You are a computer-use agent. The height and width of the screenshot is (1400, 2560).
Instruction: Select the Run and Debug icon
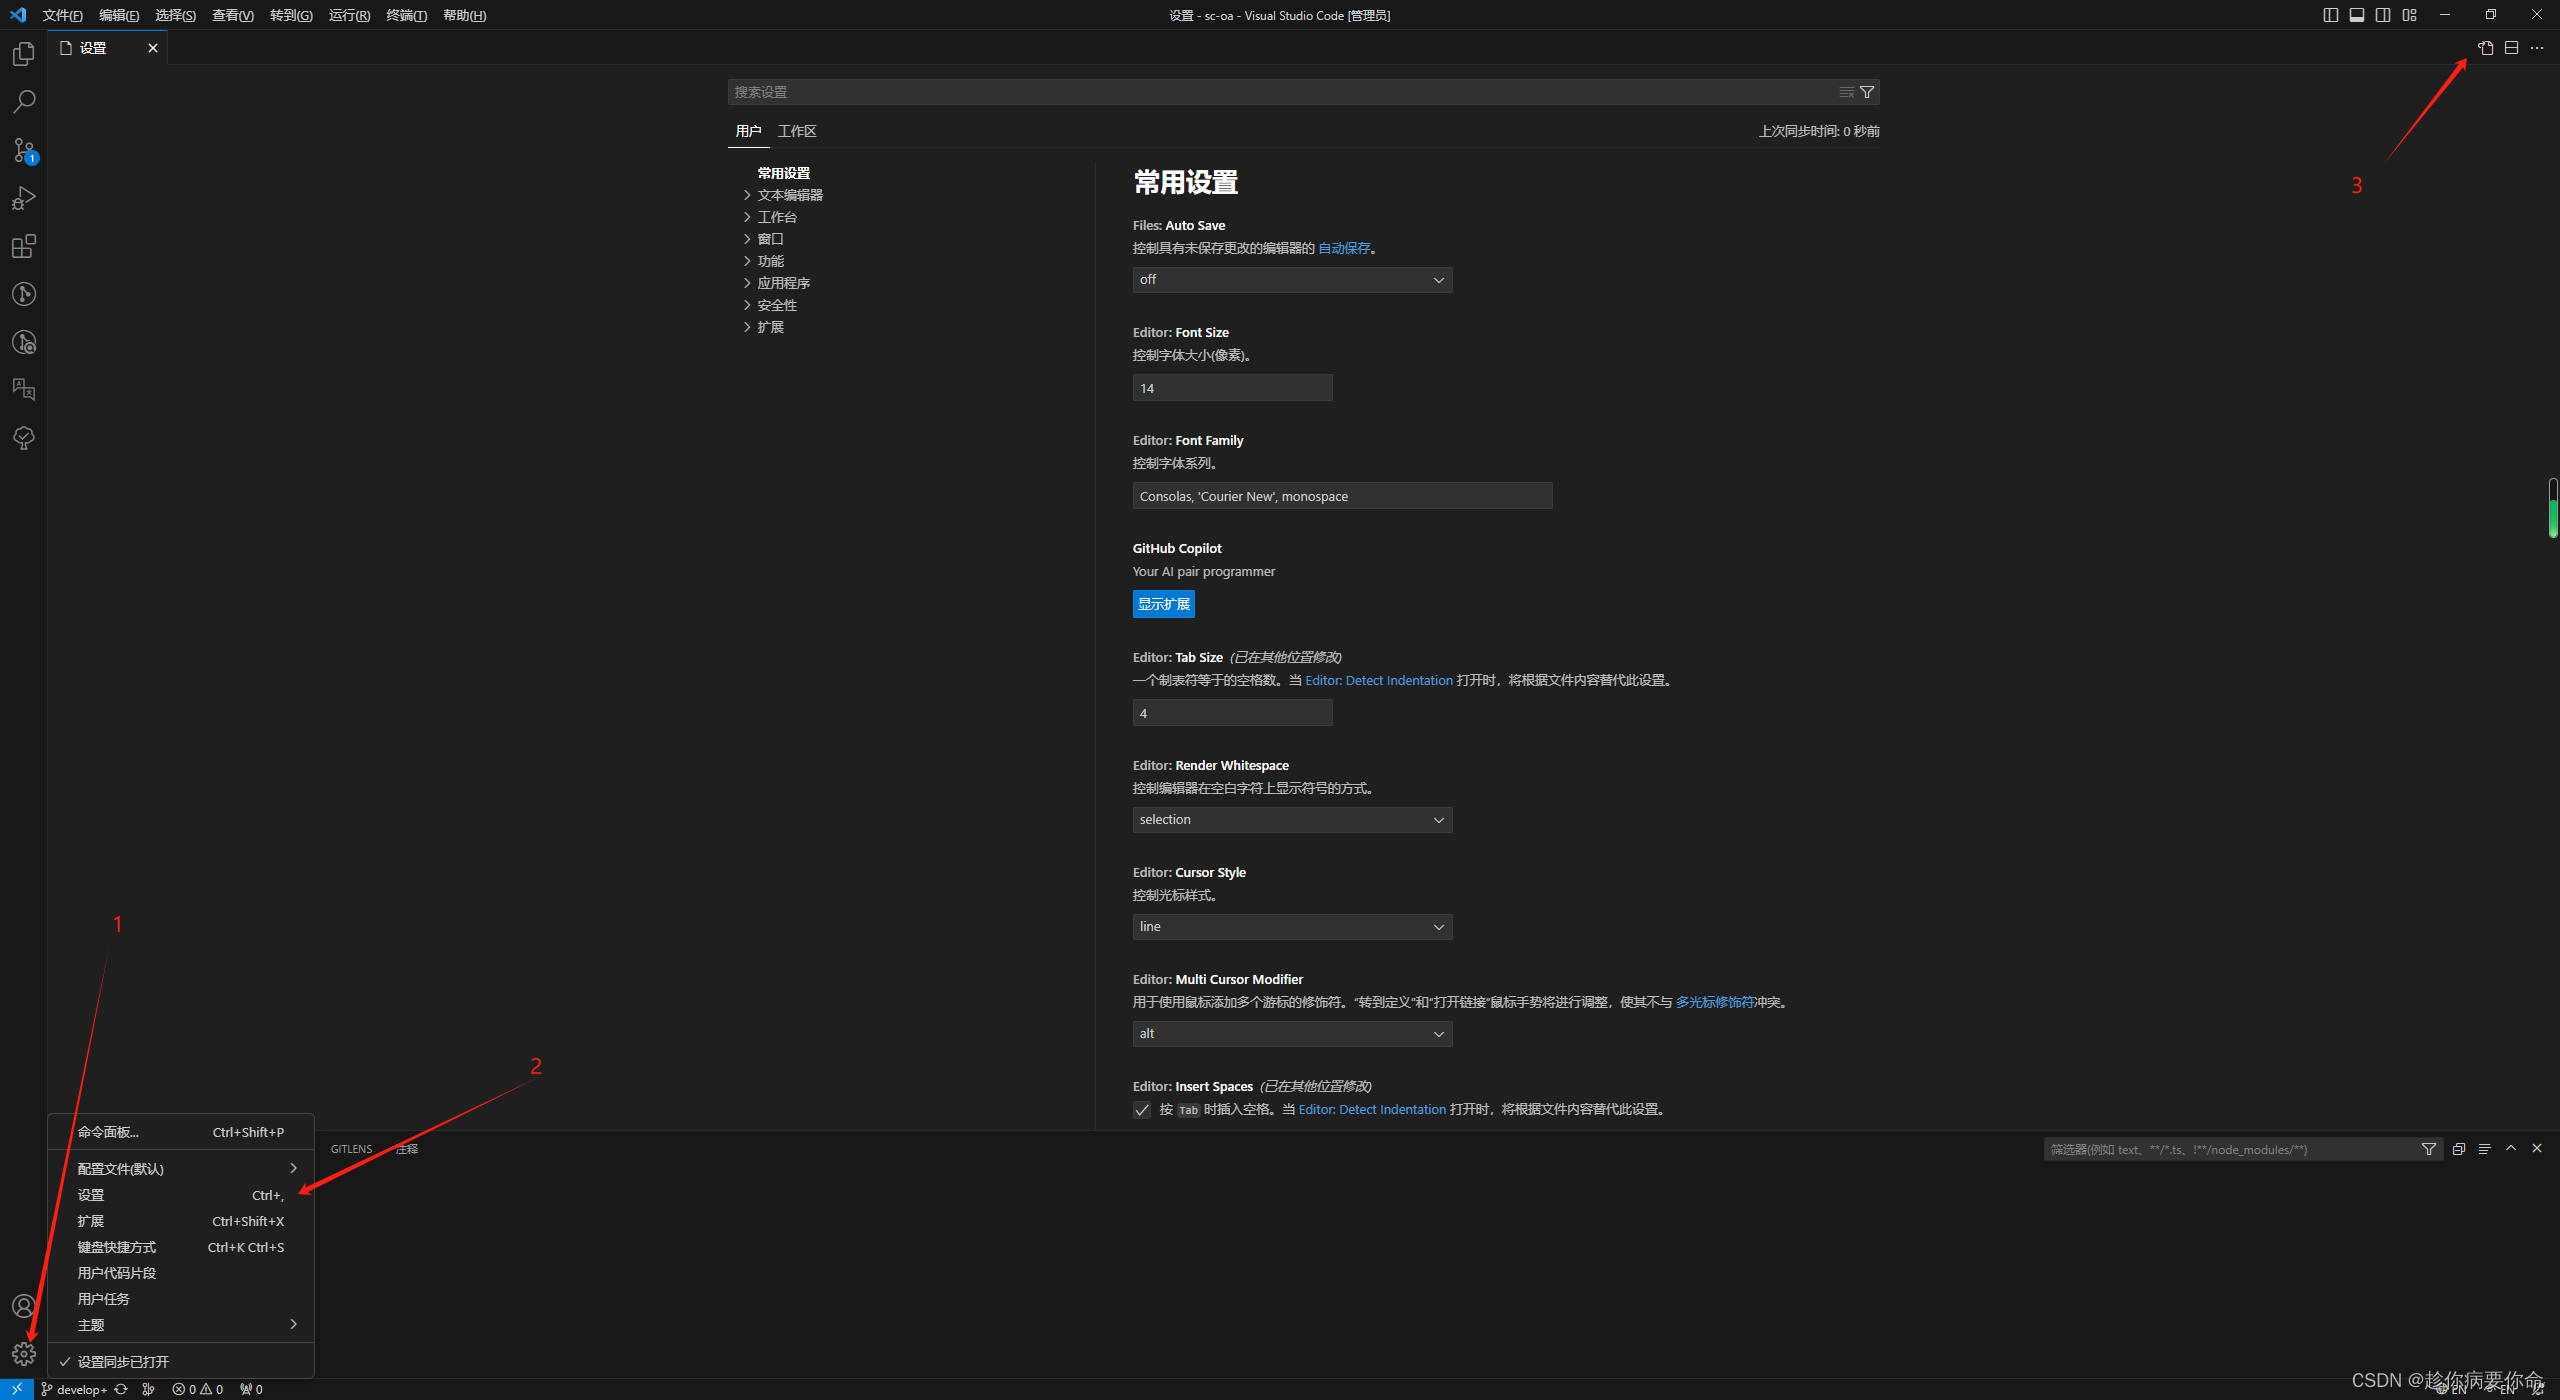[x=23, y=198]
